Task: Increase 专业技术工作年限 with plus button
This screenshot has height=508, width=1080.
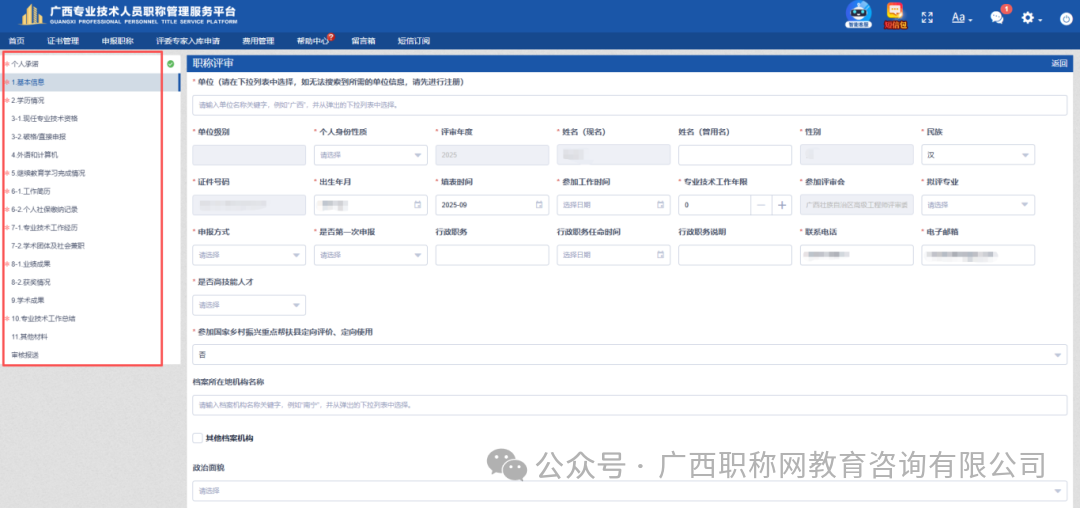Action: point(781,205)
